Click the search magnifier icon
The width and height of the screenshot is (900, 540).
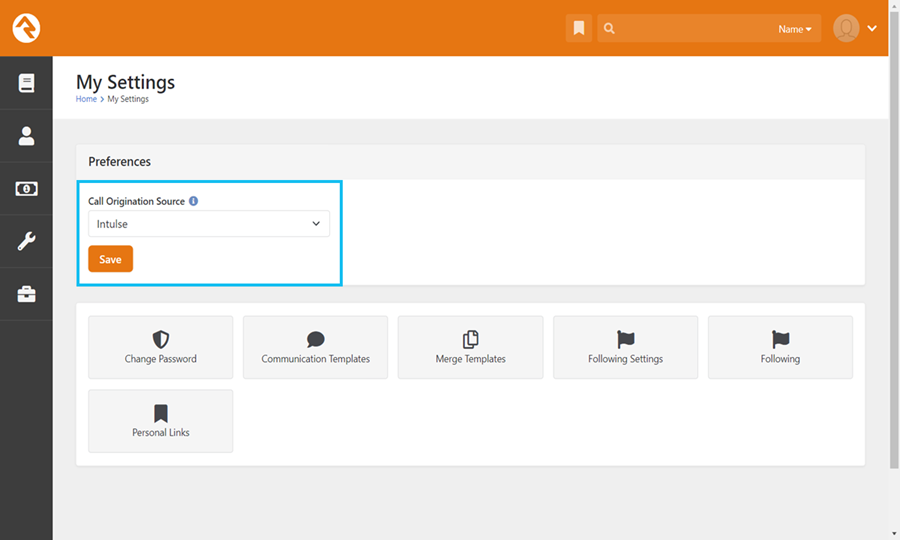click(x=609, y=28)
